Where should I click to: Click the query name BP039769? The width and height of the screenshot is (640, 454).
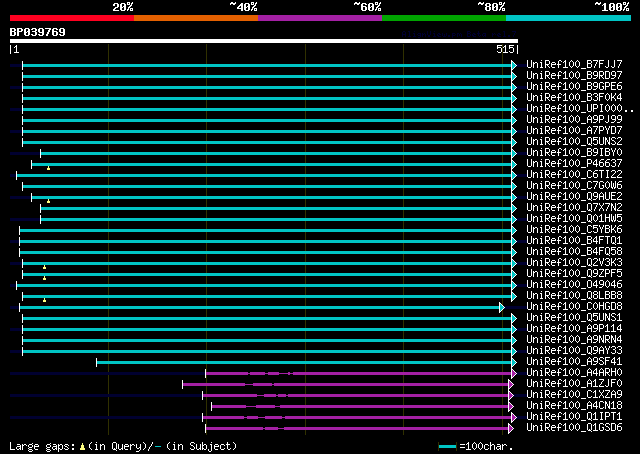pyautogui.click(x=38, y=32)
